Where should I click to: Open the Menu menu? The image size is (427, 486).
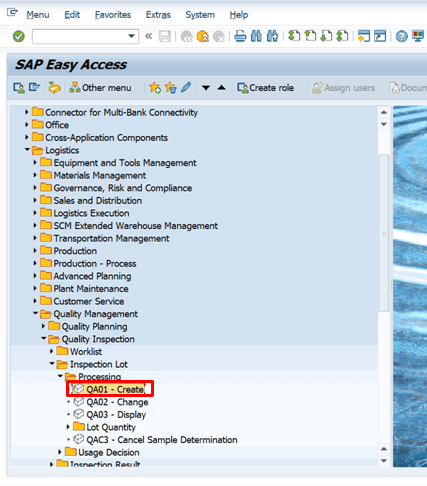[x=38, y=15]
